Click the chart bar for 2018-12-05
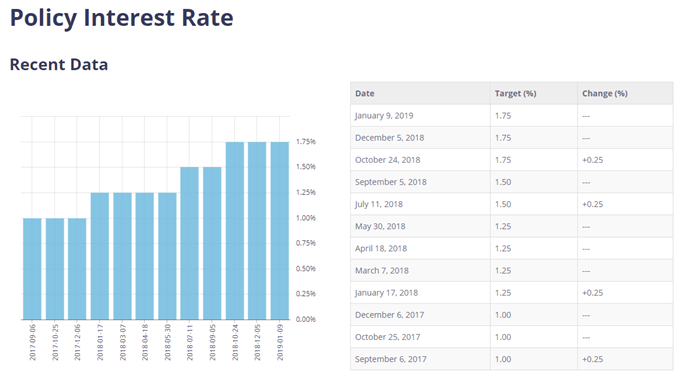 (x=257, y=231)
